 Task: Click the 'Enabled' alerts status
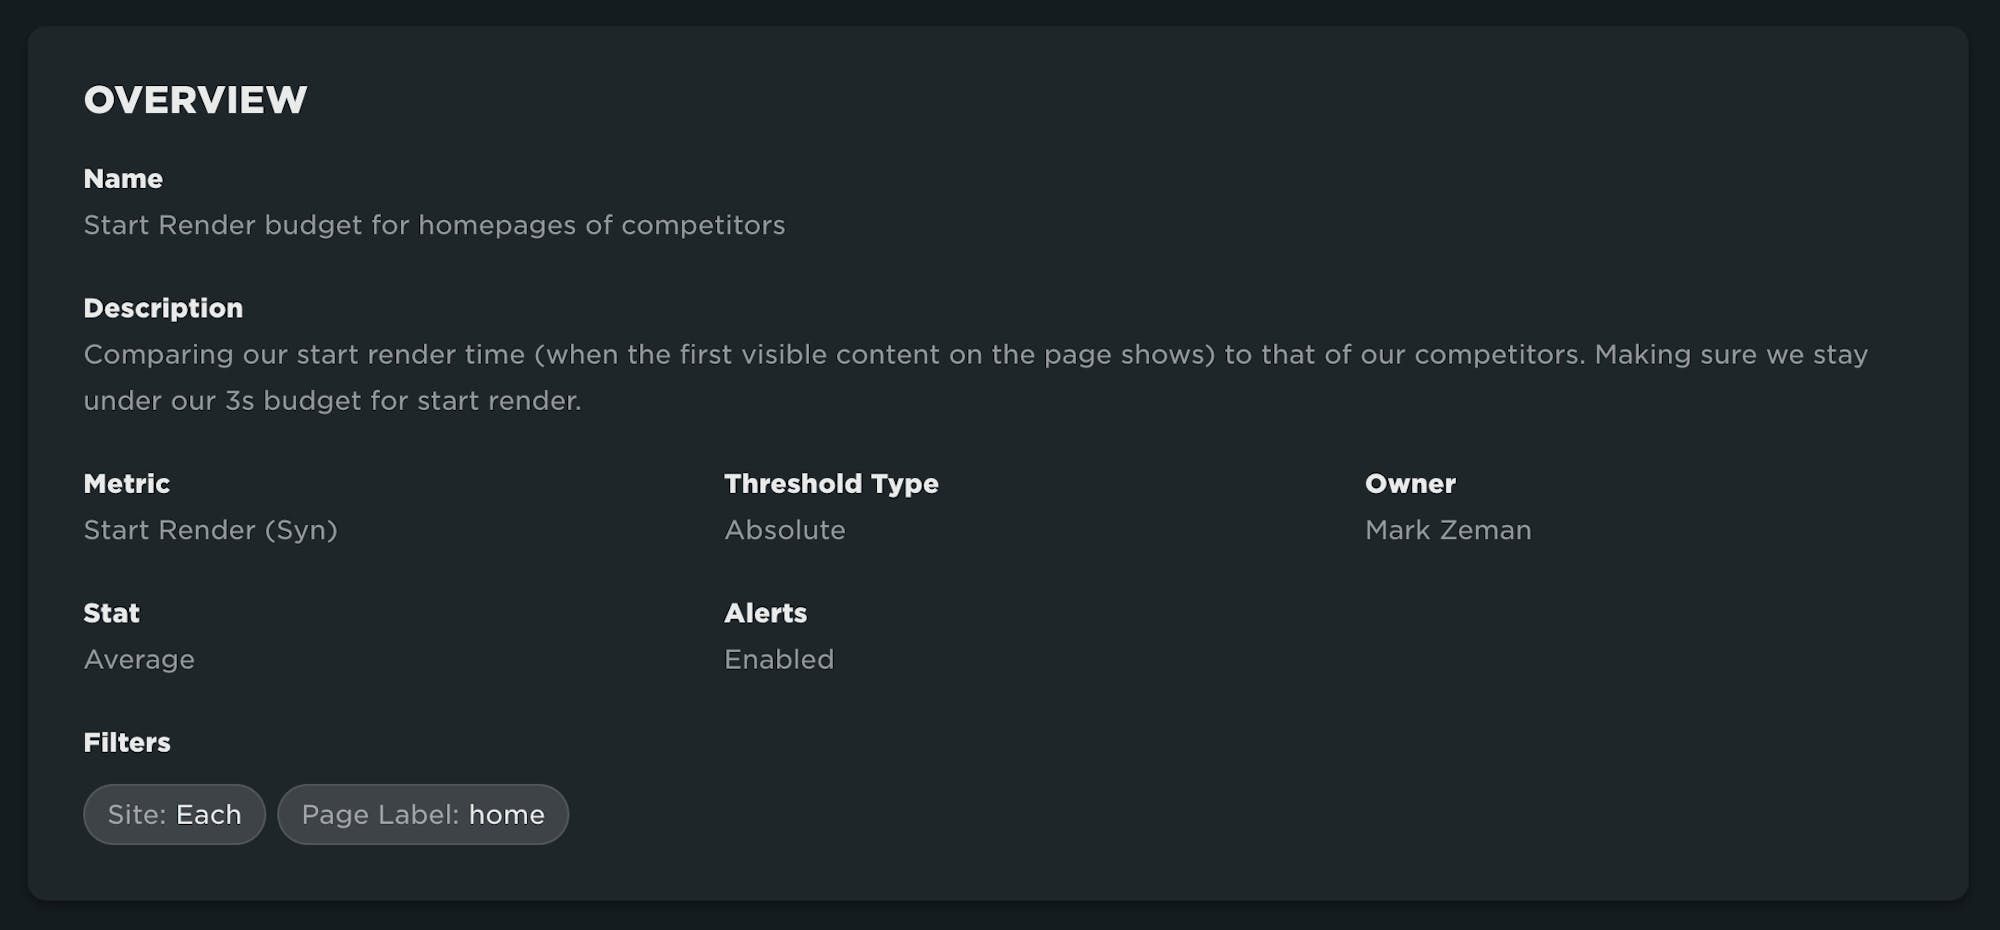779,660
